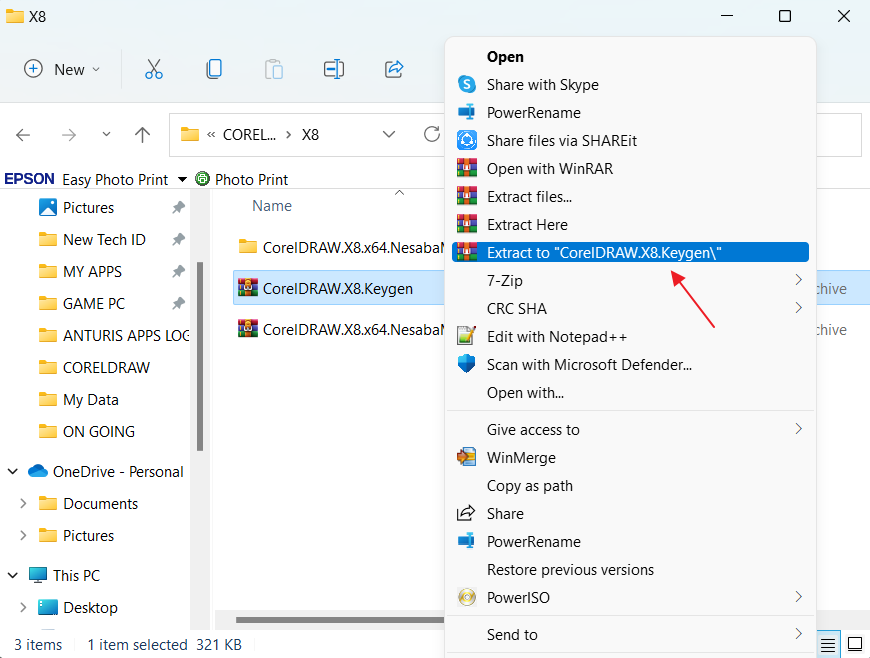This screenshot has height=658, width=870.
Task: Expand the OneDrive Pictures folder
Action: pyautogui.click(x=23, y=535)
